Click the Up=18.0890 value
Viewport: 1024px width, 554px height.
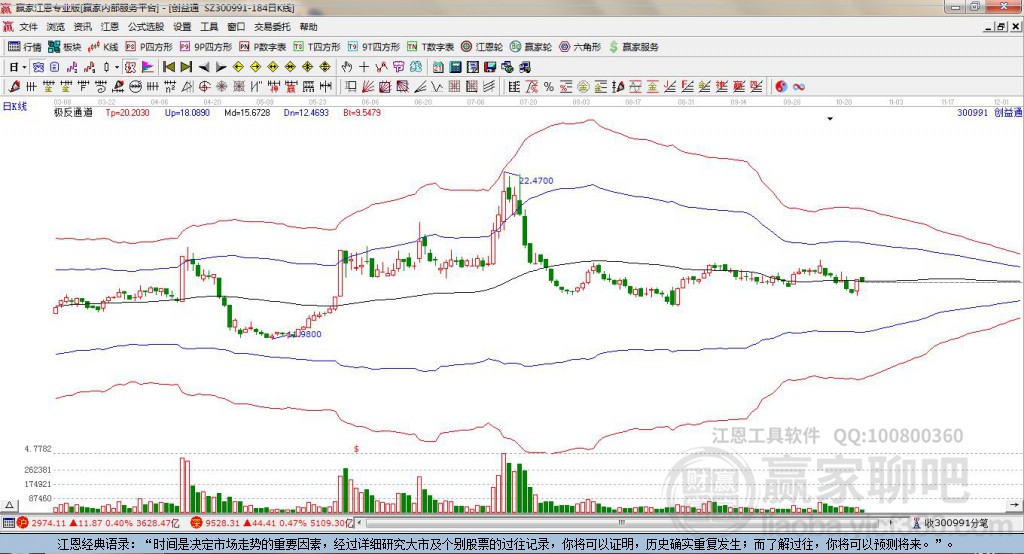(x=187, y=113)
